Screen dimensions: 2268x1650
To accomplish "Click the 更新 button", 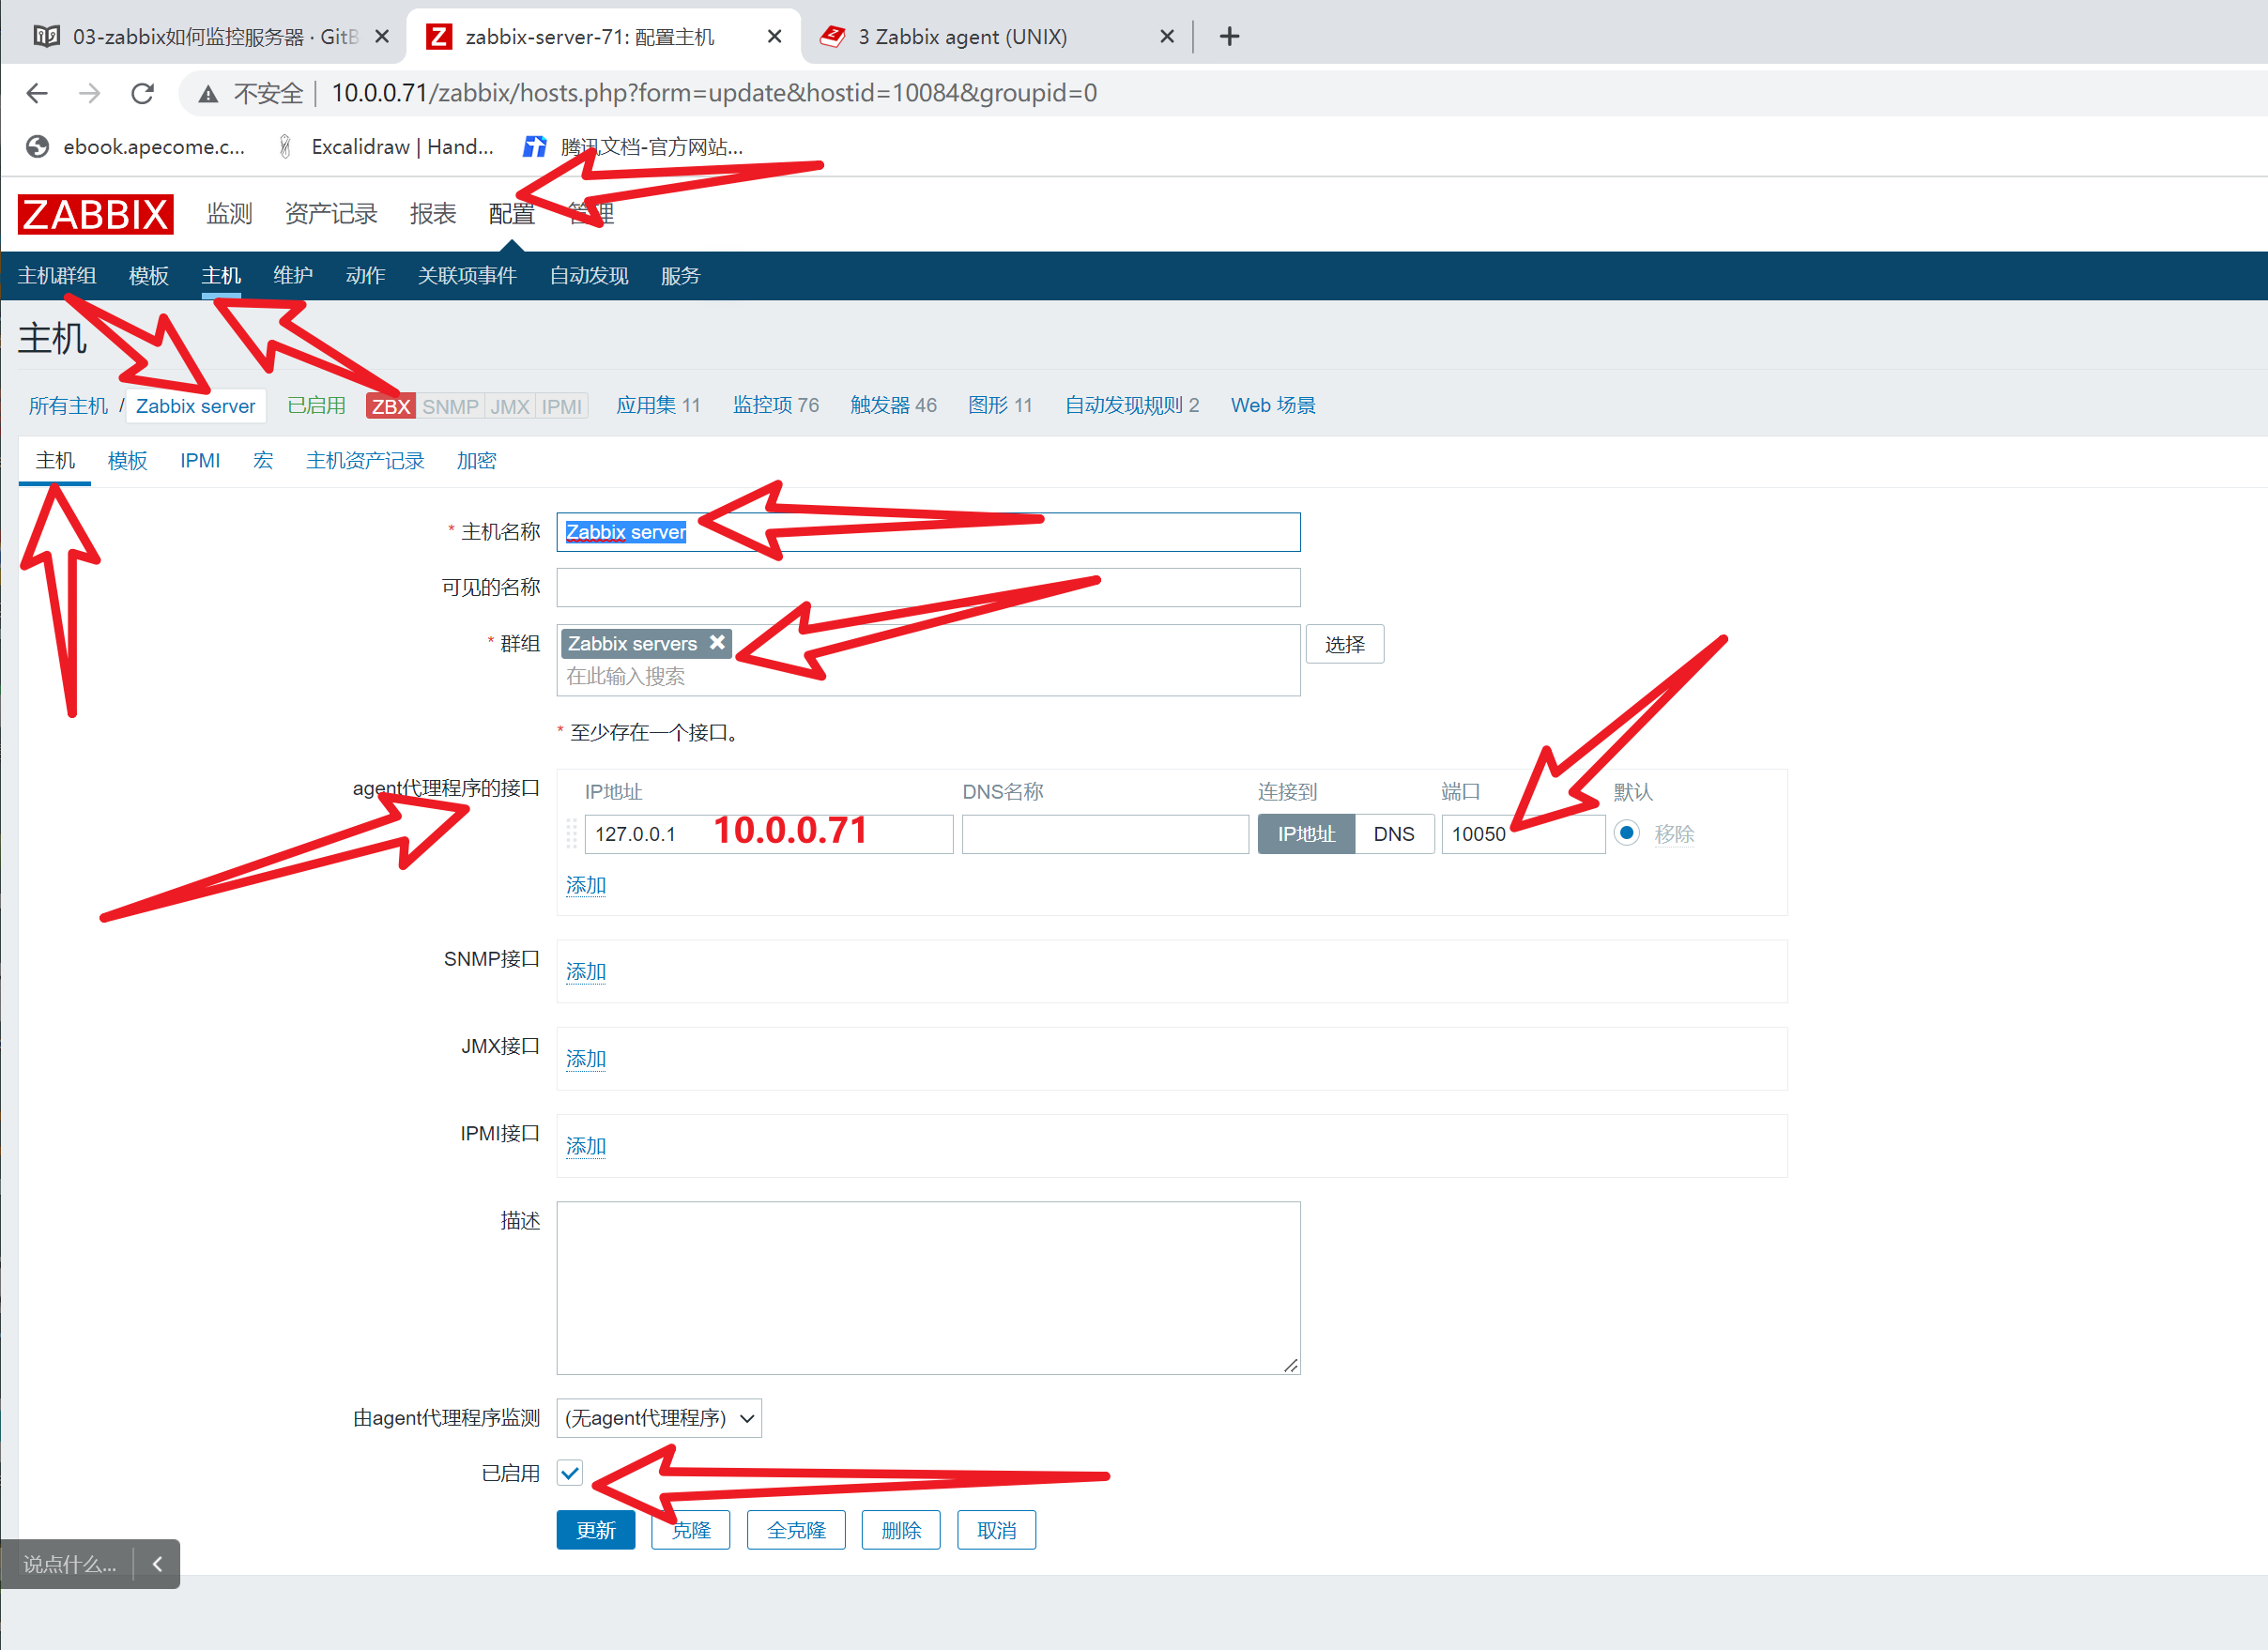I will (596, 1530).
